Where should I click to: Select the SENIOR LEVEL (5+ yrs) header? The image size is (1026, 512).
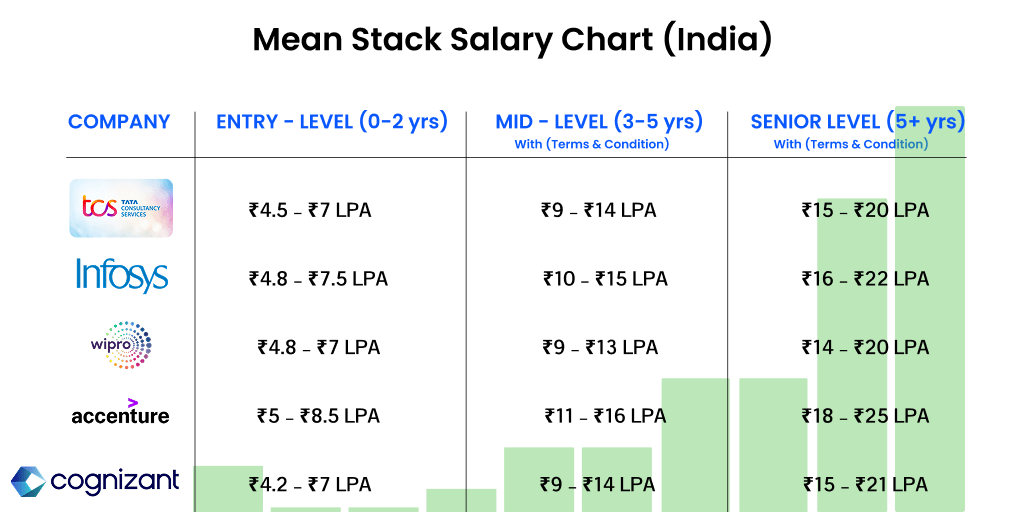point(857,122)
